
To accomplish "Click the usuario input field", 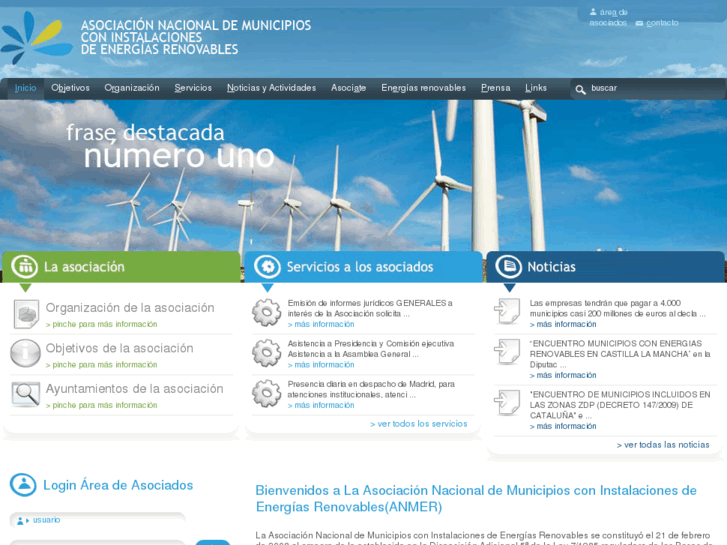I will (97, 520).
